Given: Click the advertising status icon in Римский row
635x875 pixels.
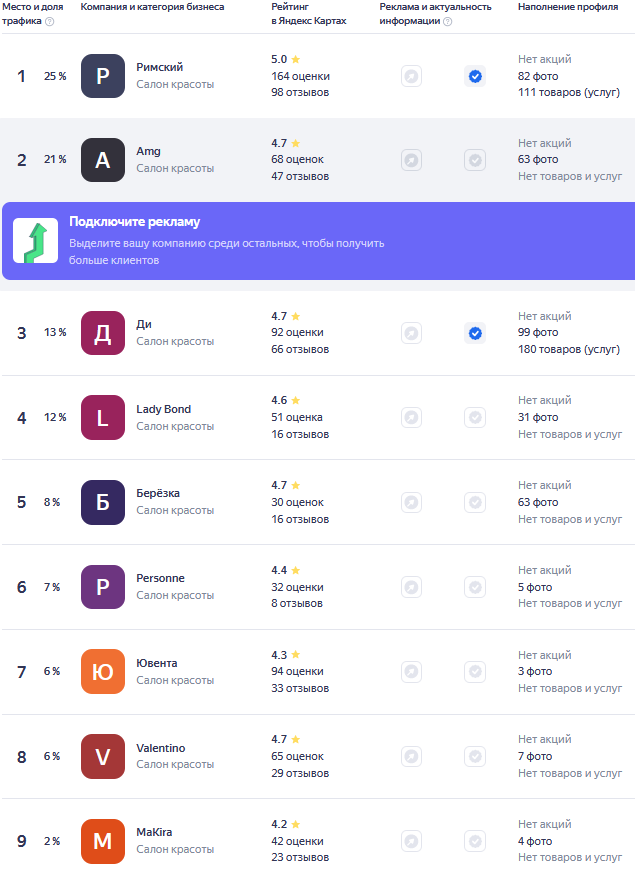Looking at the screenshot, I should pyautogui.click(x=411, y=76).
